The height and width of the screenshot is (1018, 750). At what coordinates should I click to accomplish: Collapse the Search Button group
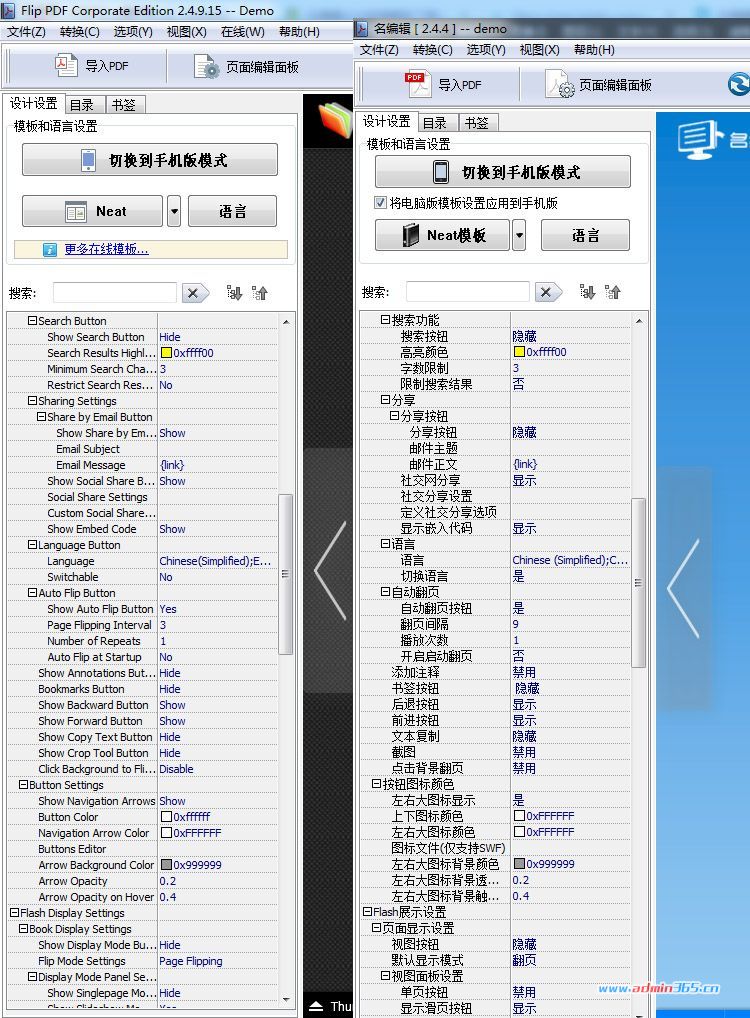pos(32,321)
